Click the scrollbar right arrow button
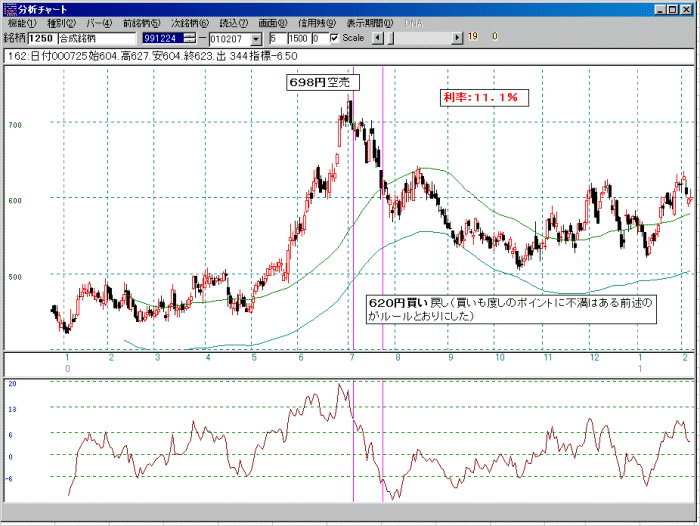Screen dimensions: 700x526 pos(457,37)
